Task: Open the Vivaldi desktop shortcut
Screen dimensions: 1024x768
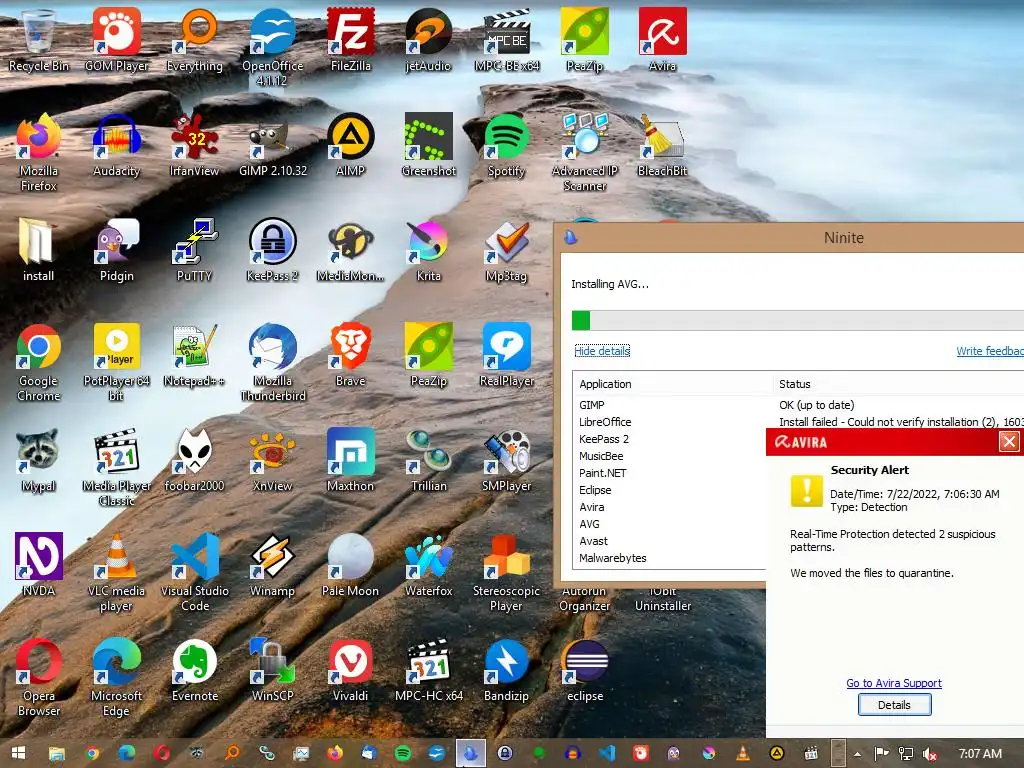Action: [x=351, y=669]
